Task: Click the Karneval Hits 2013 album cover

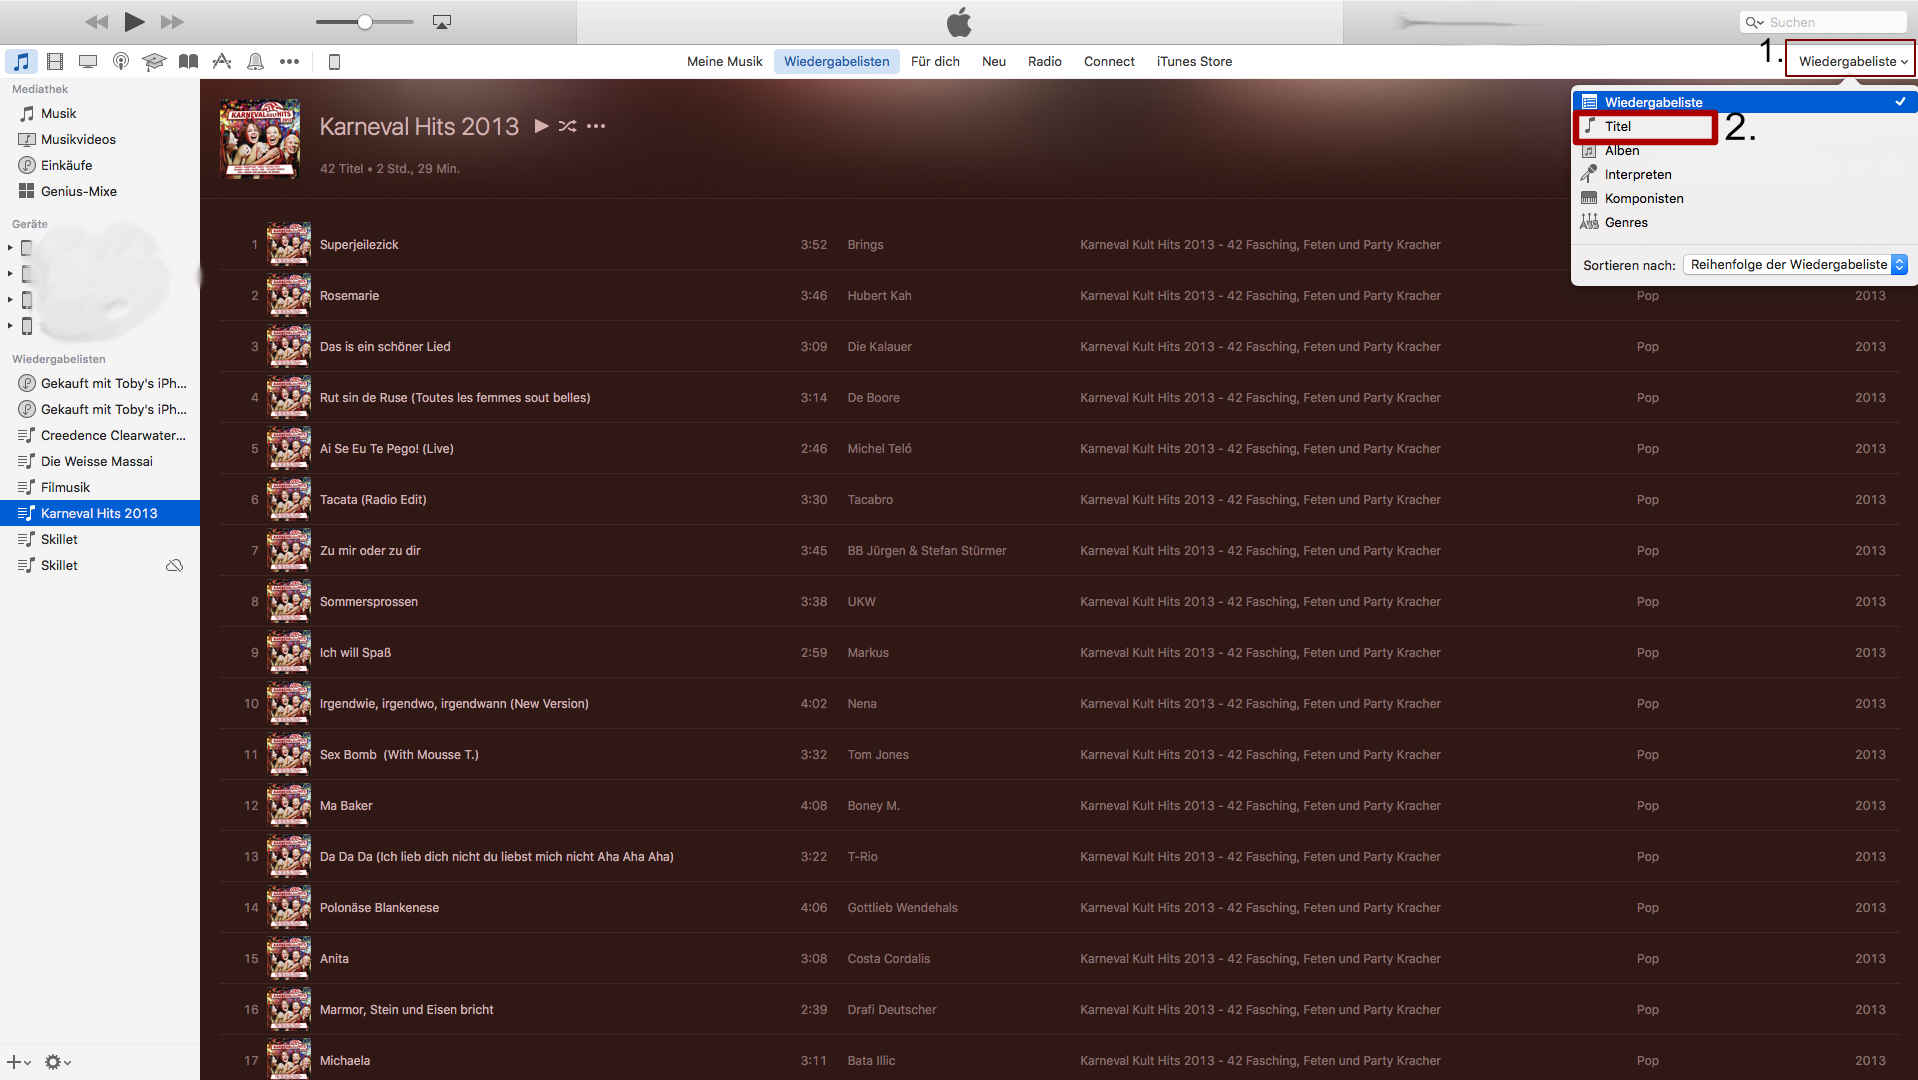Action: (259, 138)
